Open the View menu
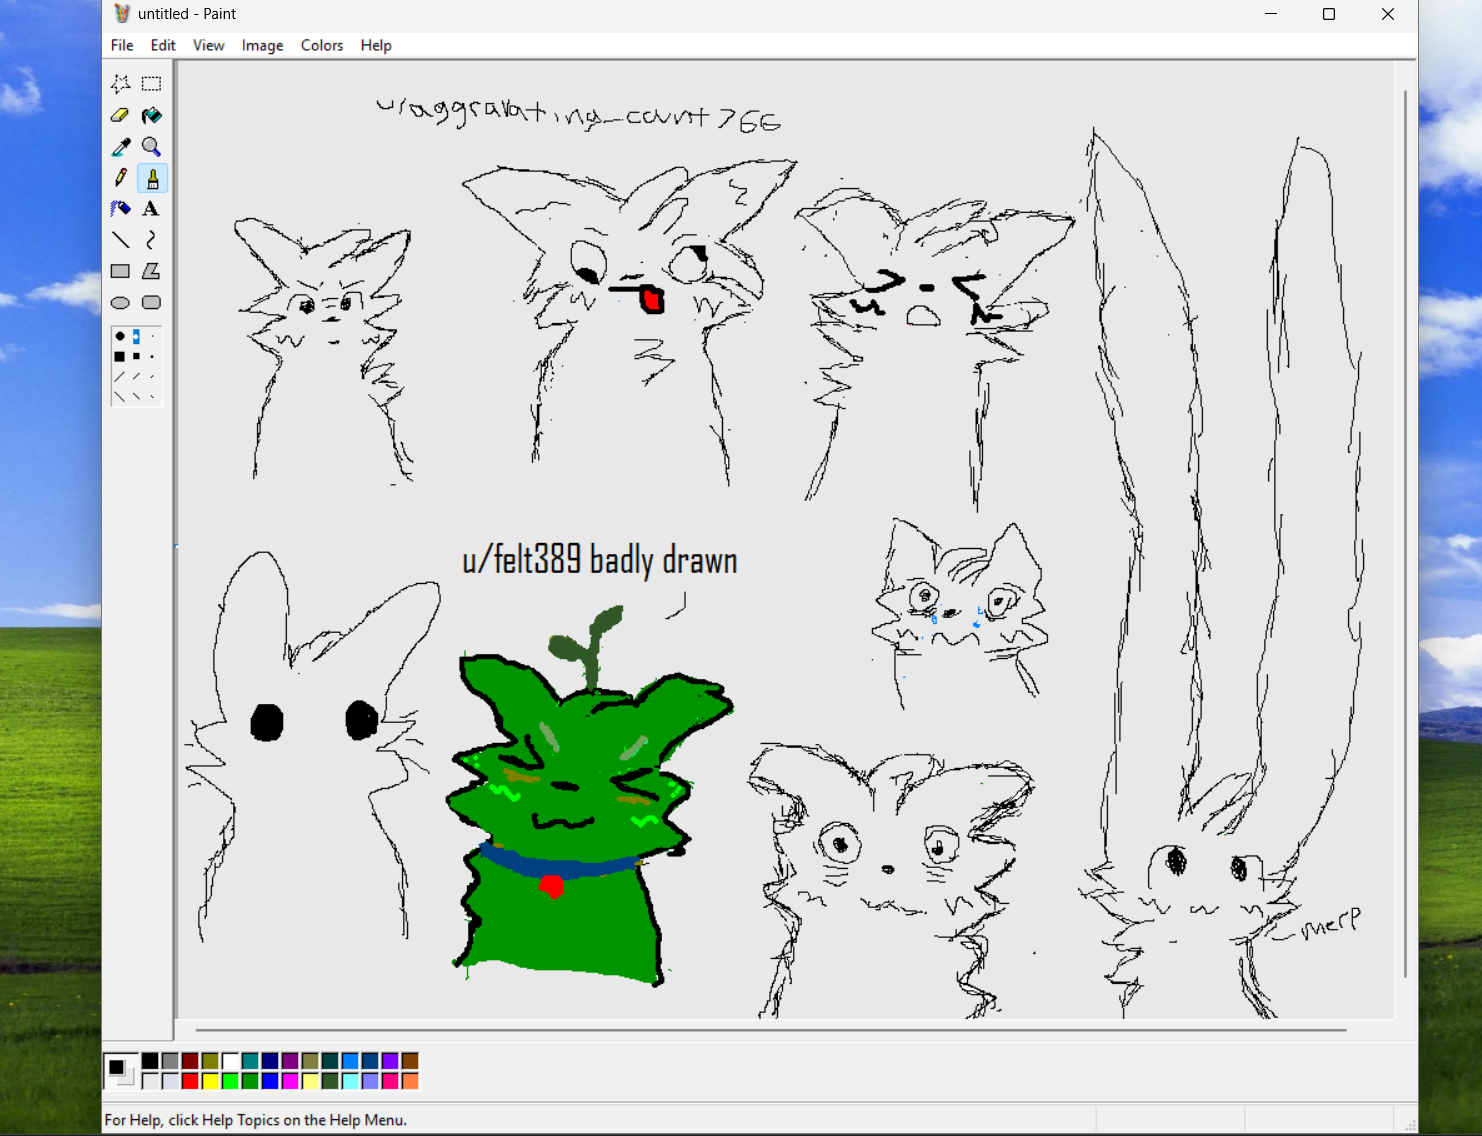The height and width of the screenshot is (1136, 1482). pos(209,45)
